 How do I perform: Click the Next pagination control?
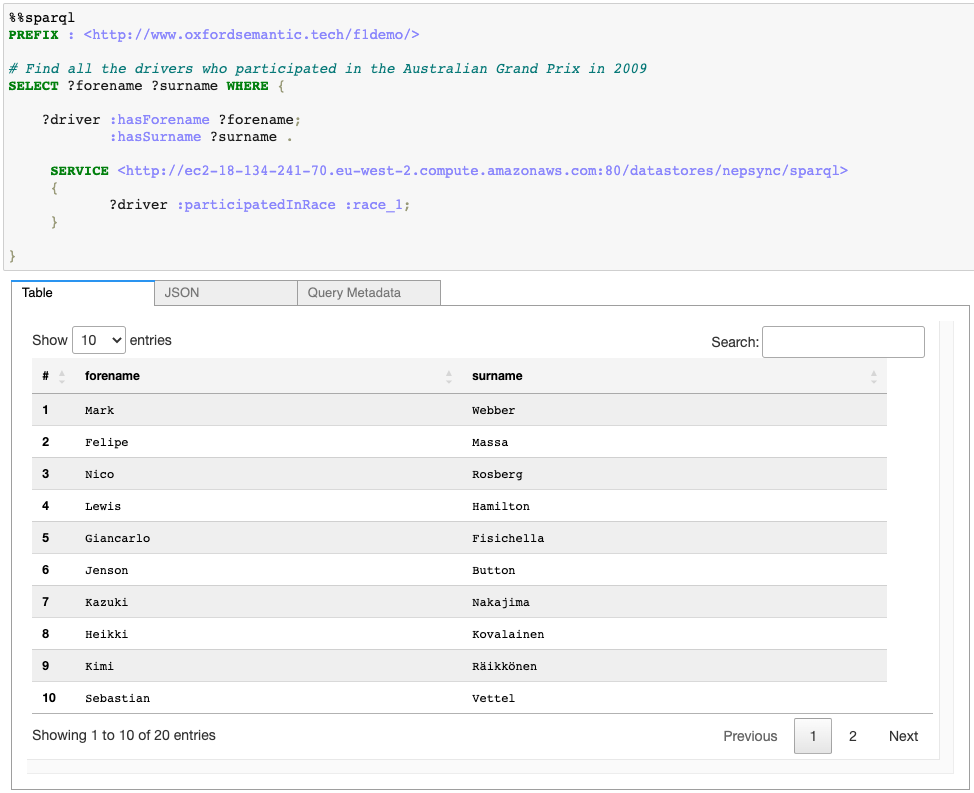pos(902,736)
